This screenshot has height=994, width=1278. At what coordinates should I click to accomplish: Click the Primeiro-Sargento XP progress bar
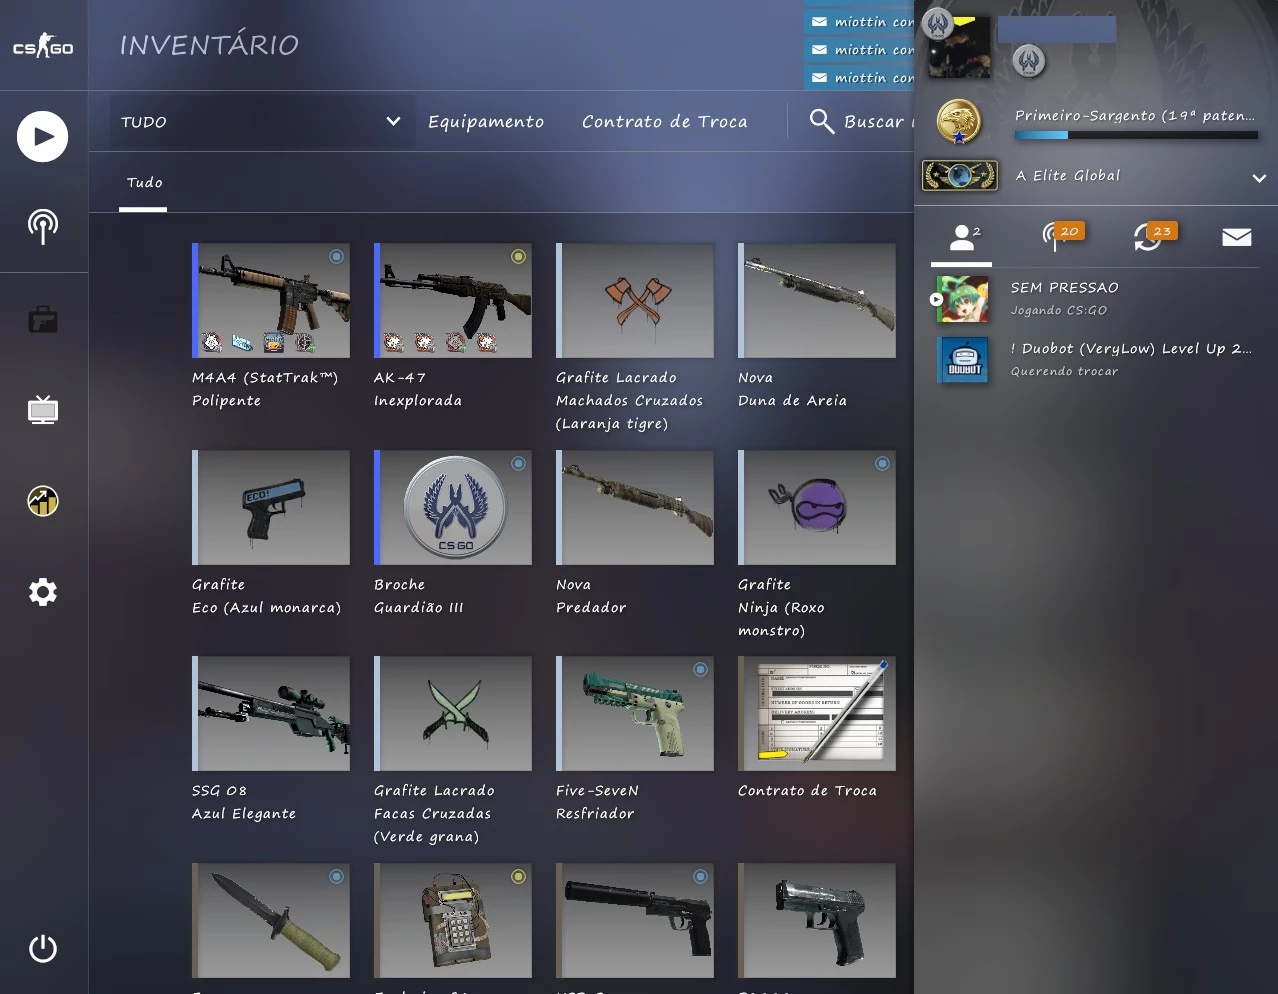click(1135, 135)
